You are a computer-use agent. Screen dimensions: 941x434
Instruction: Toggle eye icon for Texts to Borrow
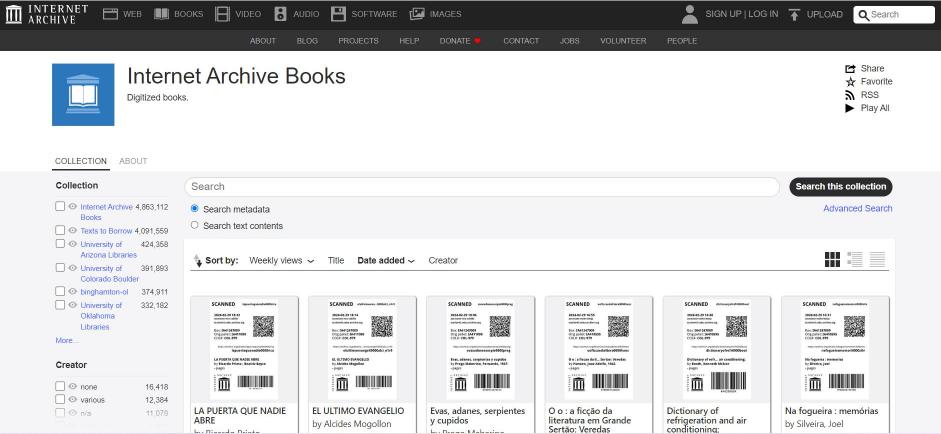(x=73, y=231)
